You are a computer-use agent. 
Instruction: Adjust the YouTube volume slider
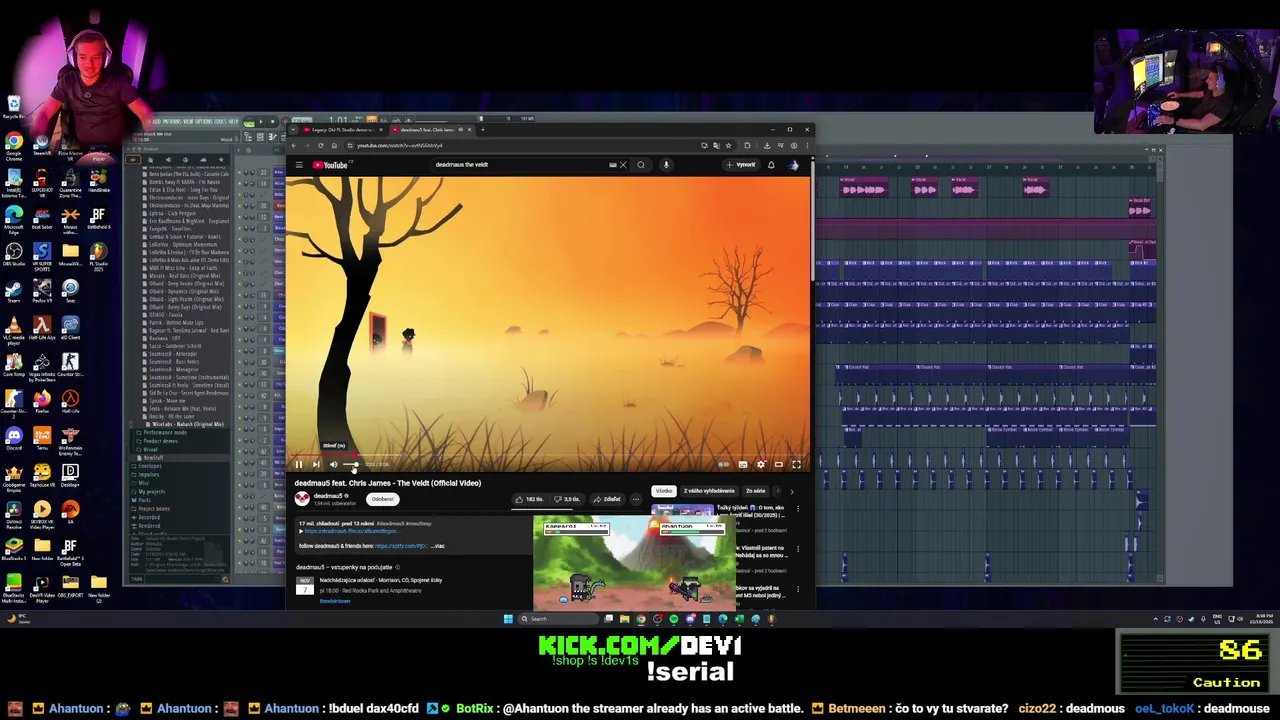pos(350,464)
